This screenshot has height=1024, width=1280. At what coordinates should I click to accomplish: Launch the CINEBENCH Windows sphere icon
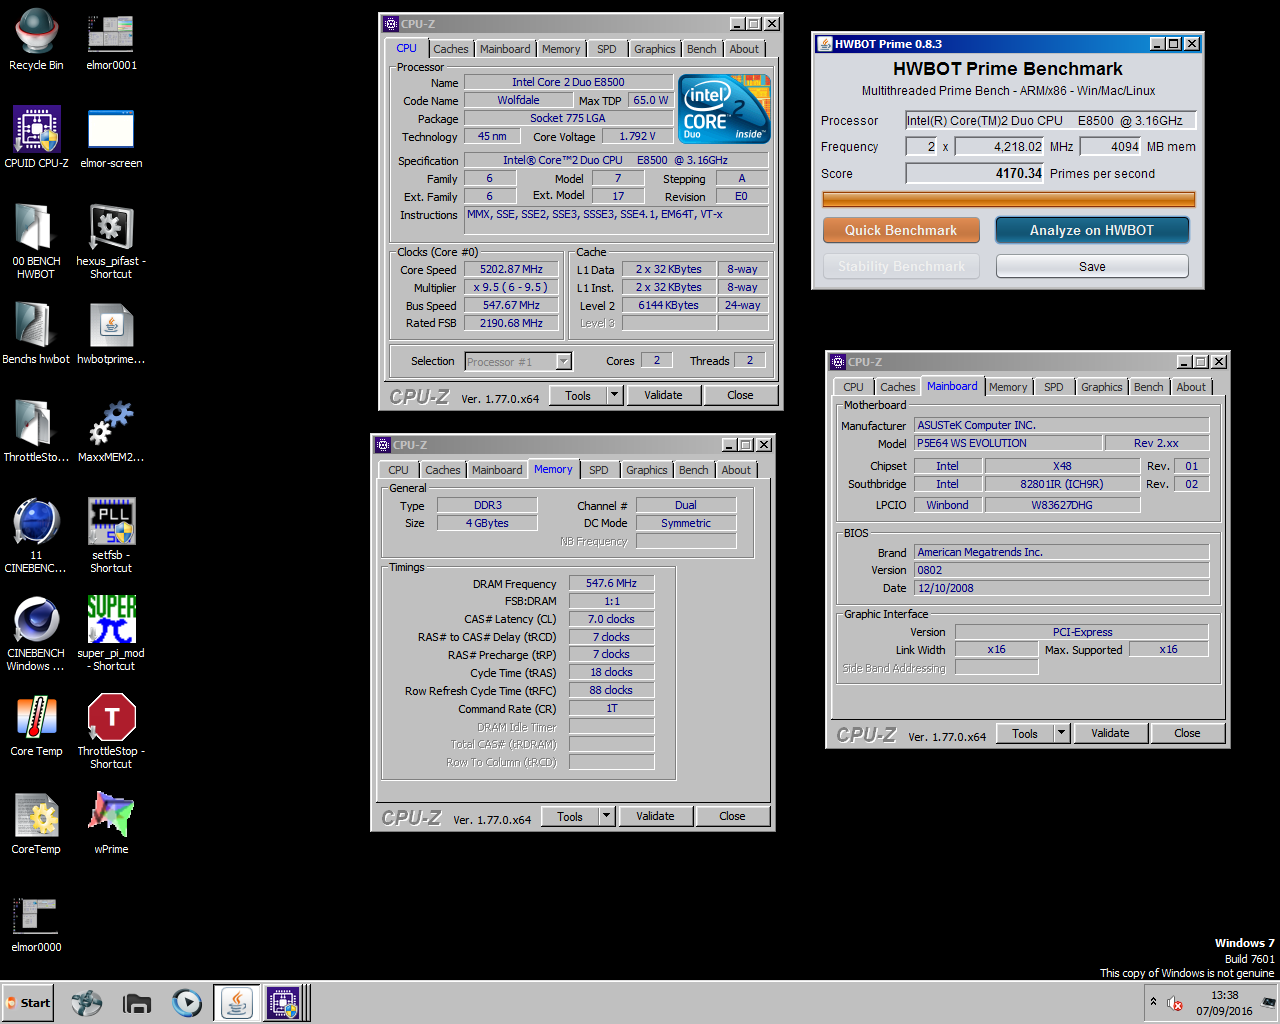click(36, 633)
